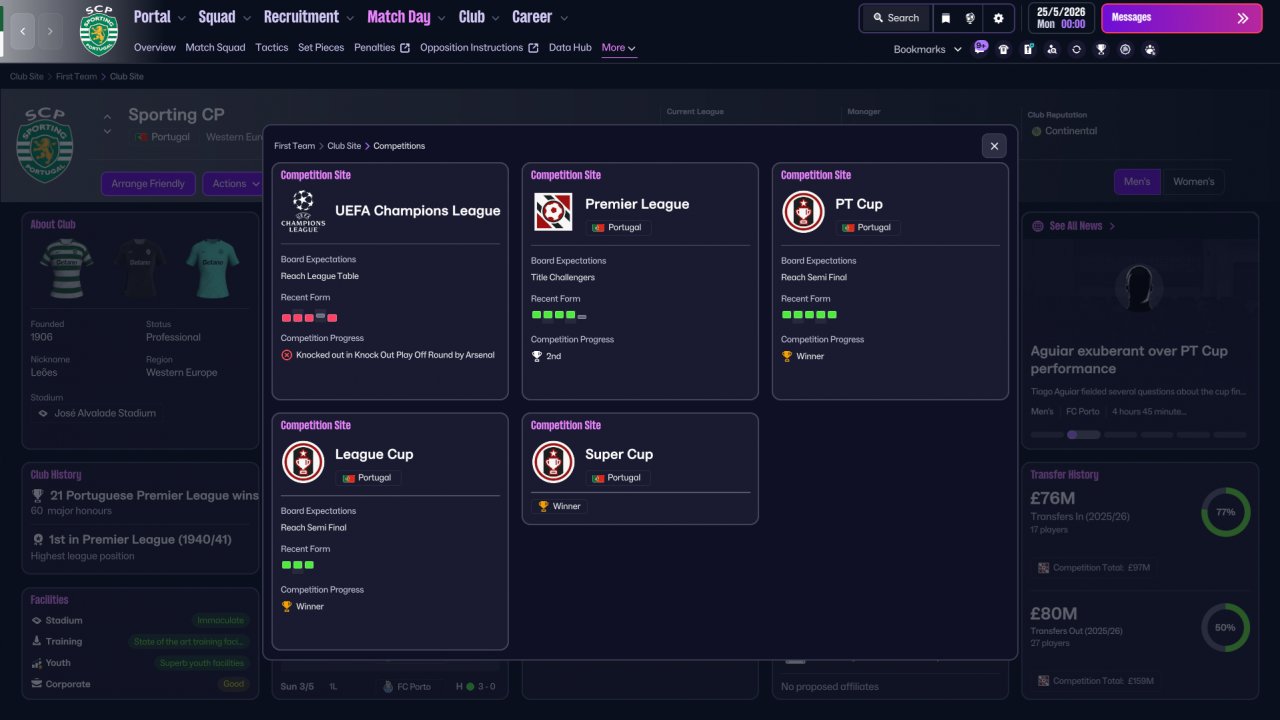
Task: Click the League Cup competition logo
Action: tap(303, 462)
